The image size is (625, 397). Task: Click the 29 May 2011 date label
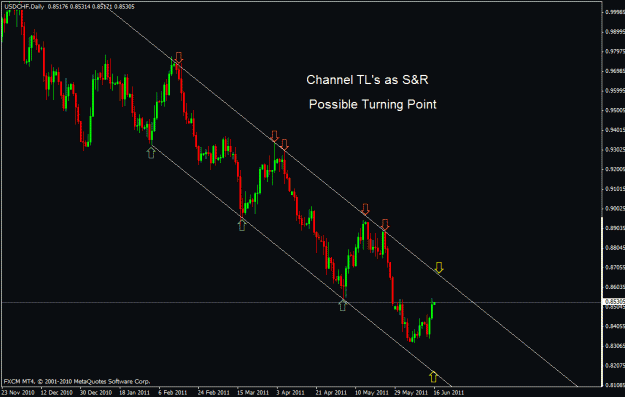coord(411,393)
